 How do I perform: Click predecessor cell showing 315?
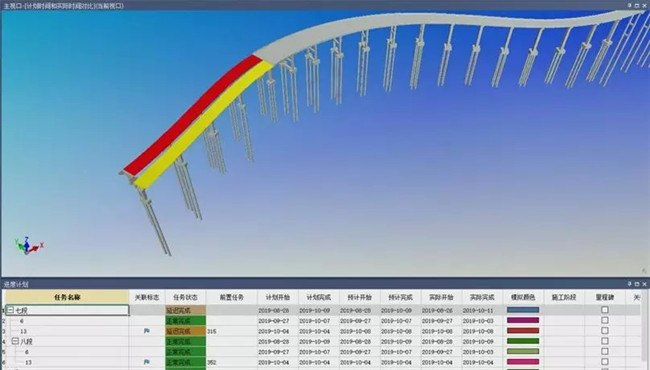pyautogui.click(x=232, y=331)
